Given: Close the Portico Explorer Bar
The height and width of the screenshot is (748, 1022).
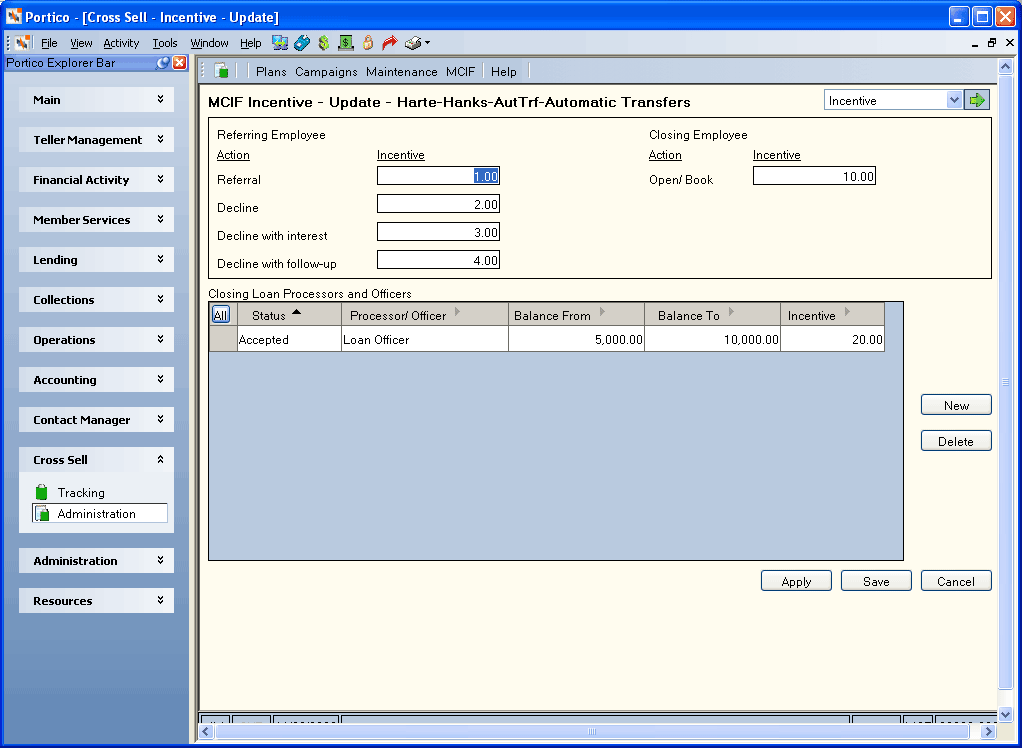Looking at the screenshot, I should click(x=179, y=63).
